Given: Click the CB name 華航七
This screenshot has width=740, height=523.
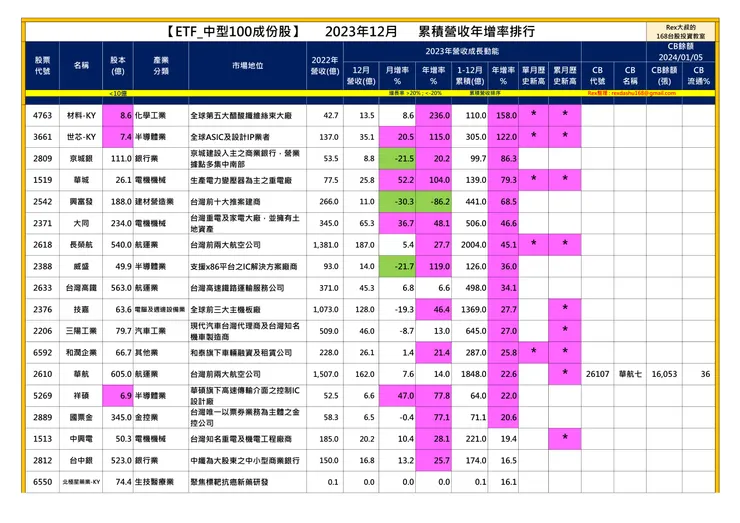Looking at the screenshot, I should click(630, 374).
